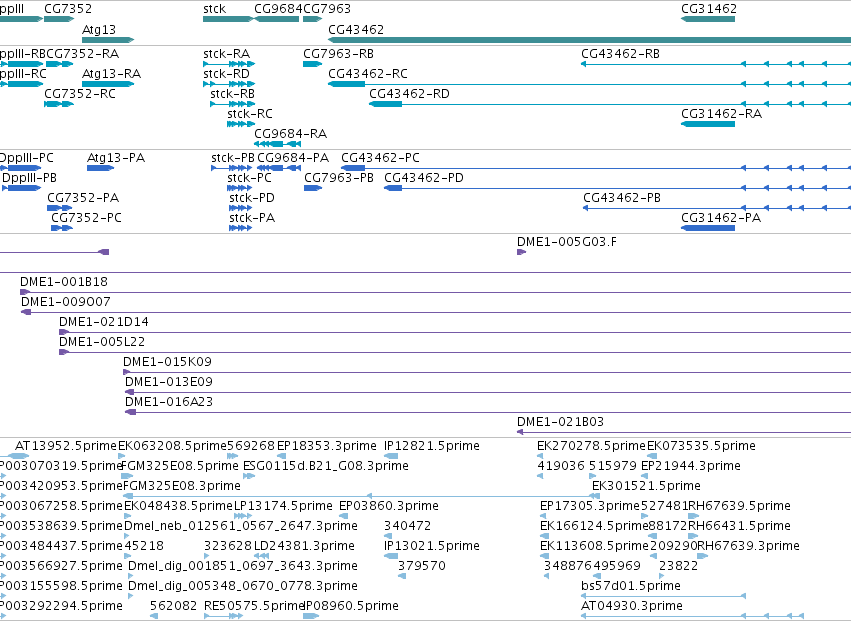The width and height of the screenshot is (851, 621).
Task: Click transcript label CG7352-RA
Action: click(82, 54)
